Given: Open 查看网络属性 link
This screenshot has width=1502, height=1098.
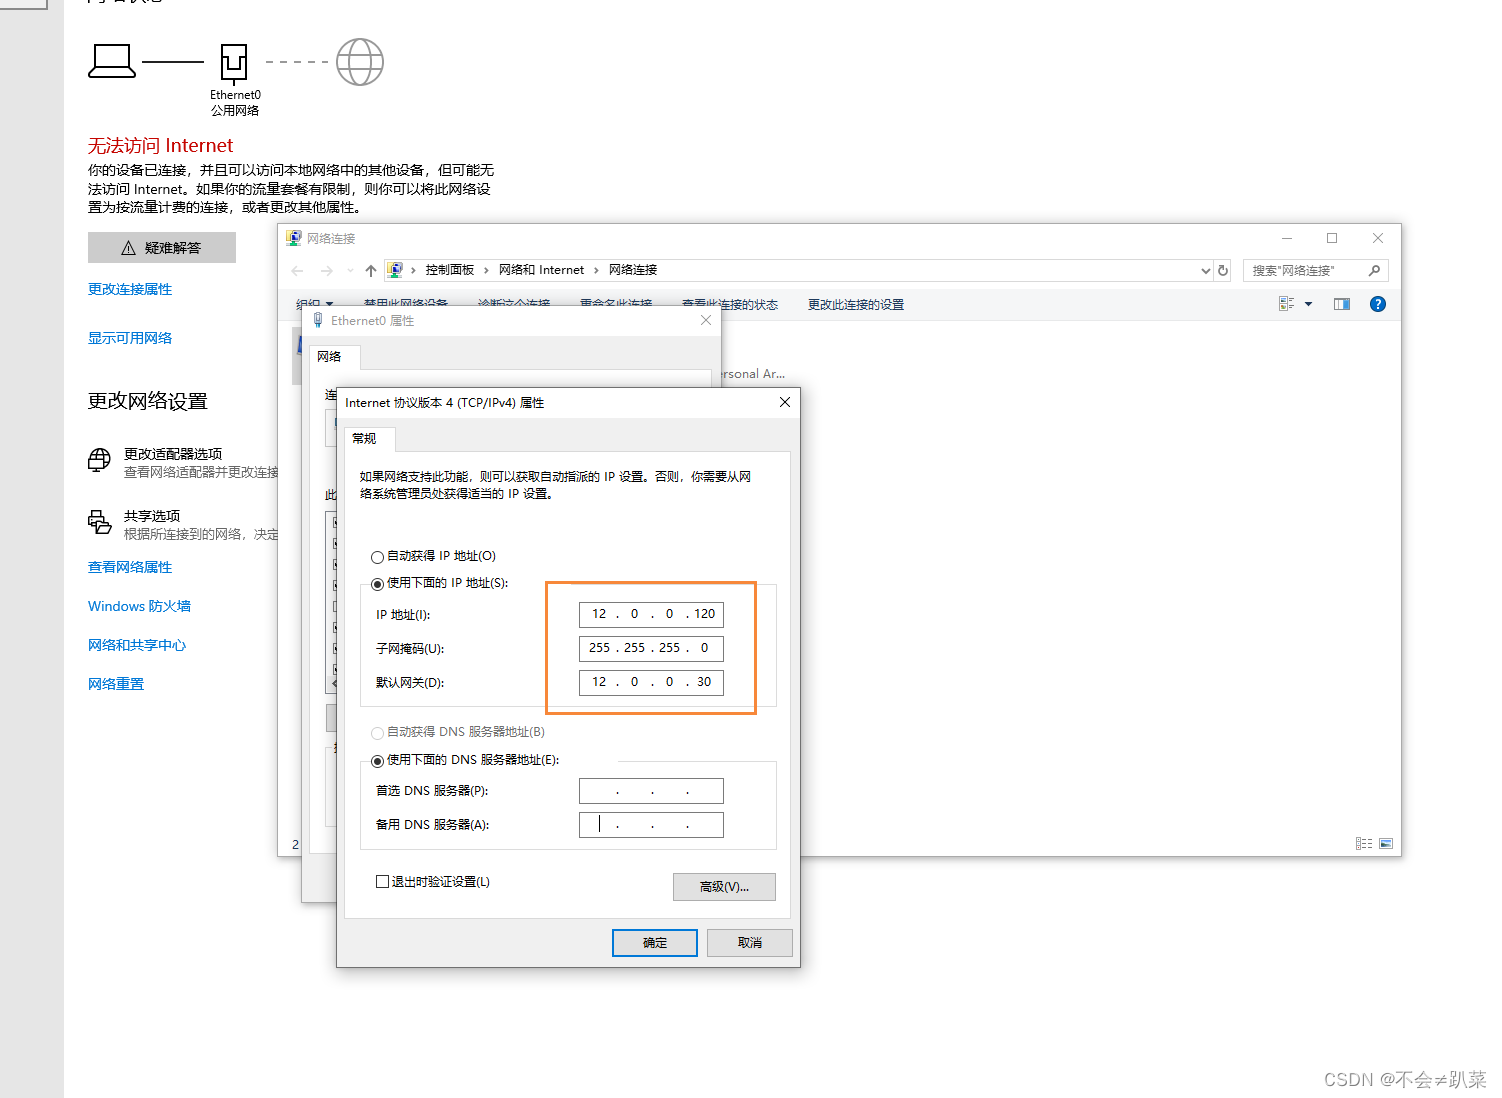Looking at the screenshot, I should coord(130,567).
